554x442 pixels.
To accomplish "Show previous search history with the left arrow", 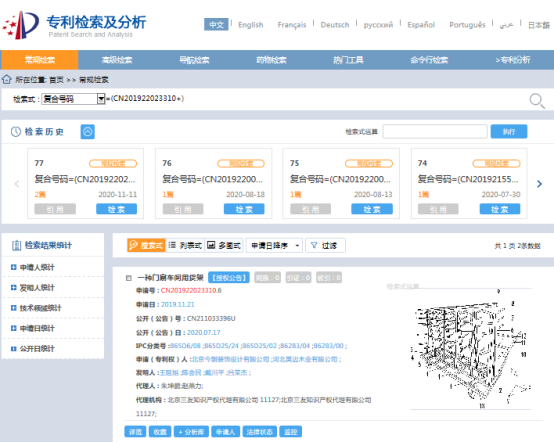I will (x=17, y=184).
